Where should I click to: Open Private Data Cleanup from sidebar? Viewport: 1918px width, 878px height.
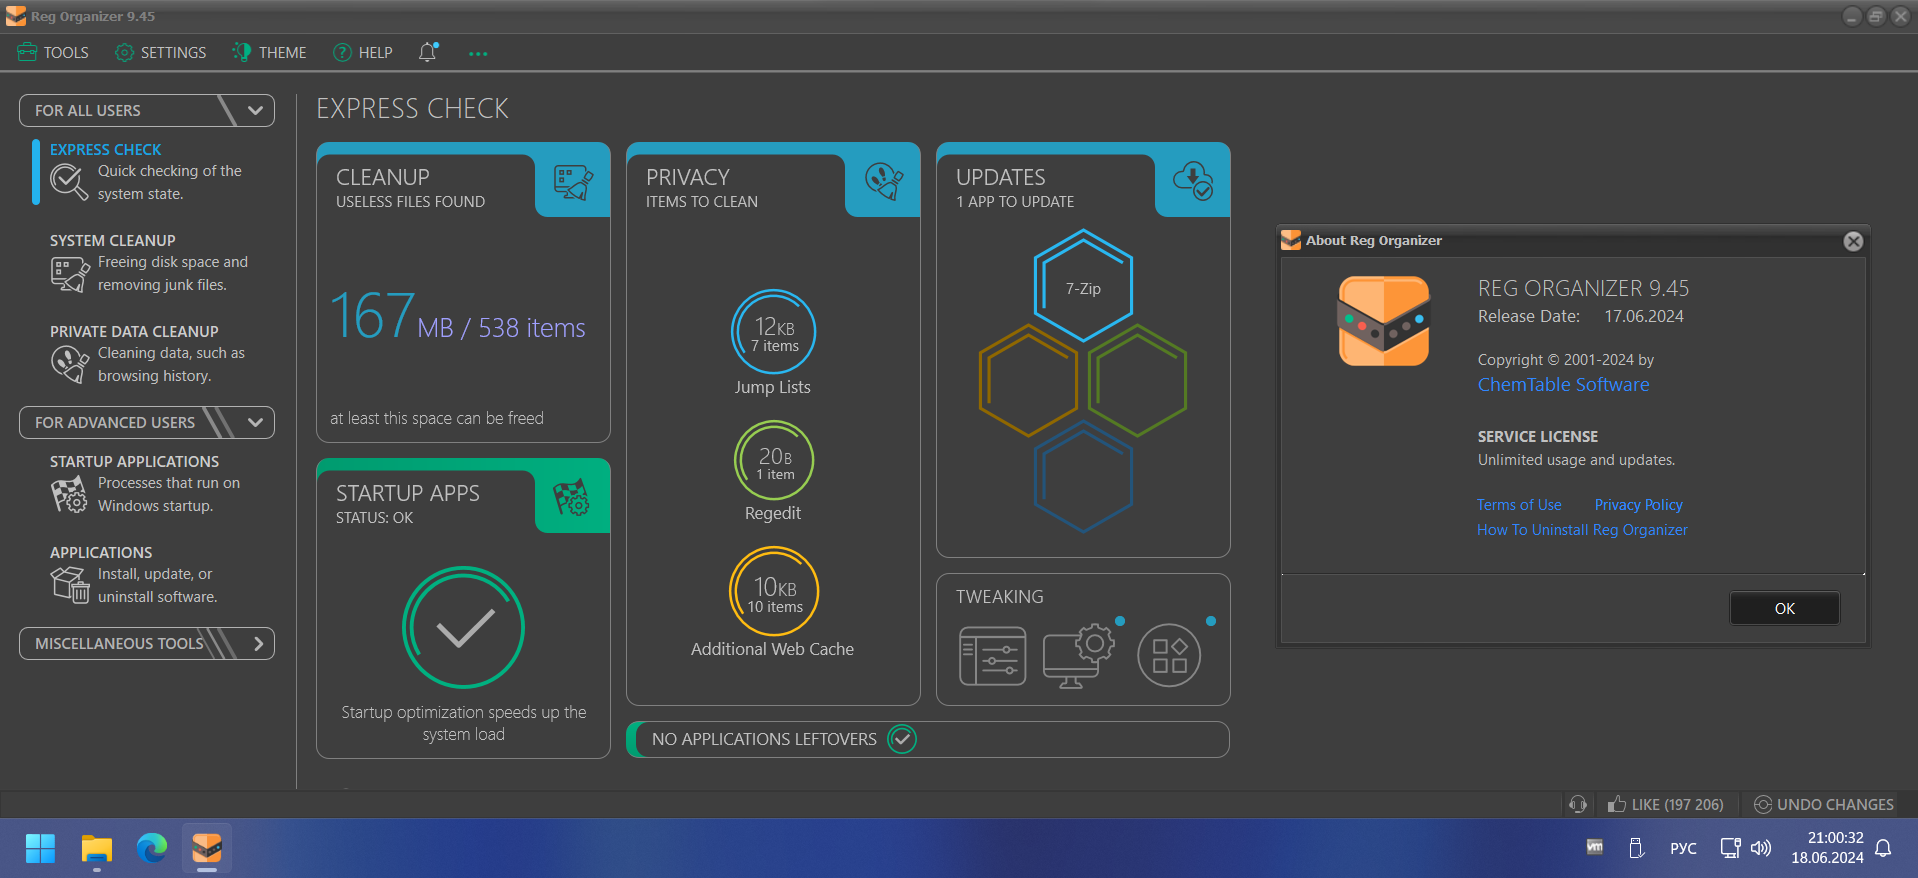pyautogui.click(x=150, y=354)
